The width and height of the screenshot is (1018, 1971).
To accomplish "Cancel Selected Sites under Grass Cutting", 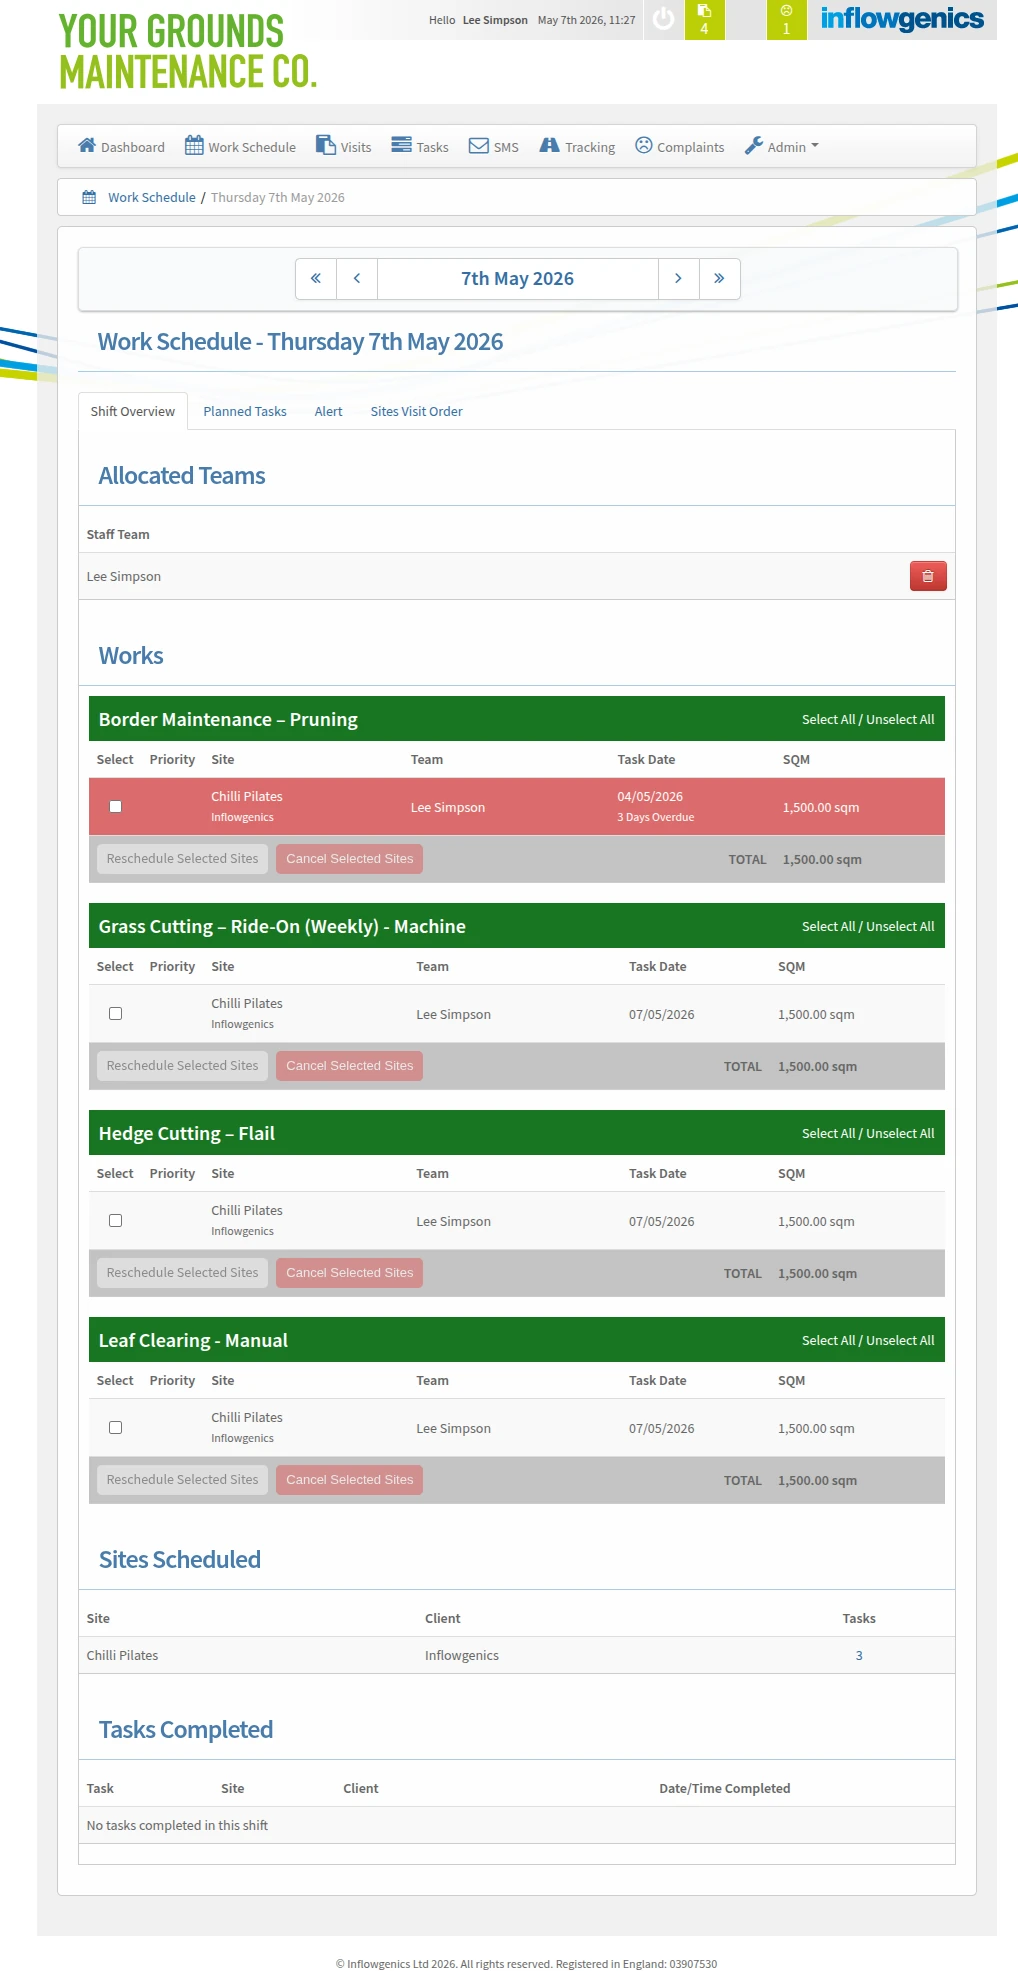I will [349, 1066].
